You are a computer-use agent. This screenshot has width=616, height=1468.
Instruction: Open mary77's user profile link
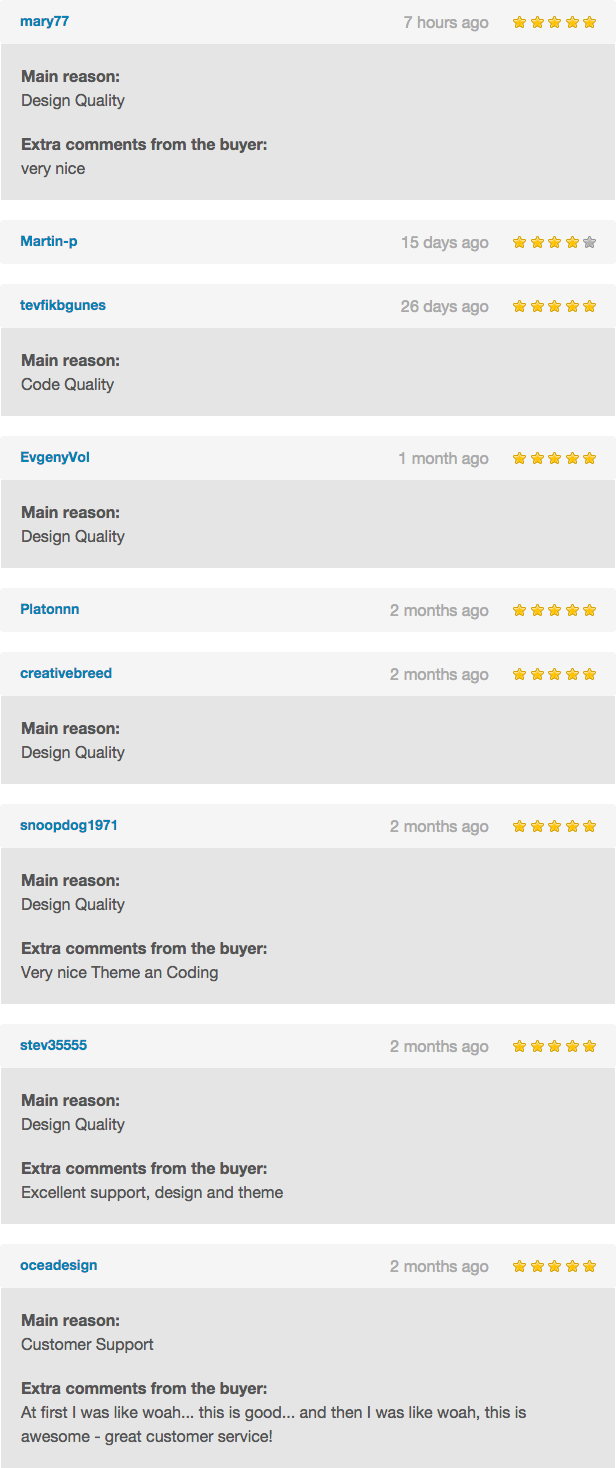(45, 21)
